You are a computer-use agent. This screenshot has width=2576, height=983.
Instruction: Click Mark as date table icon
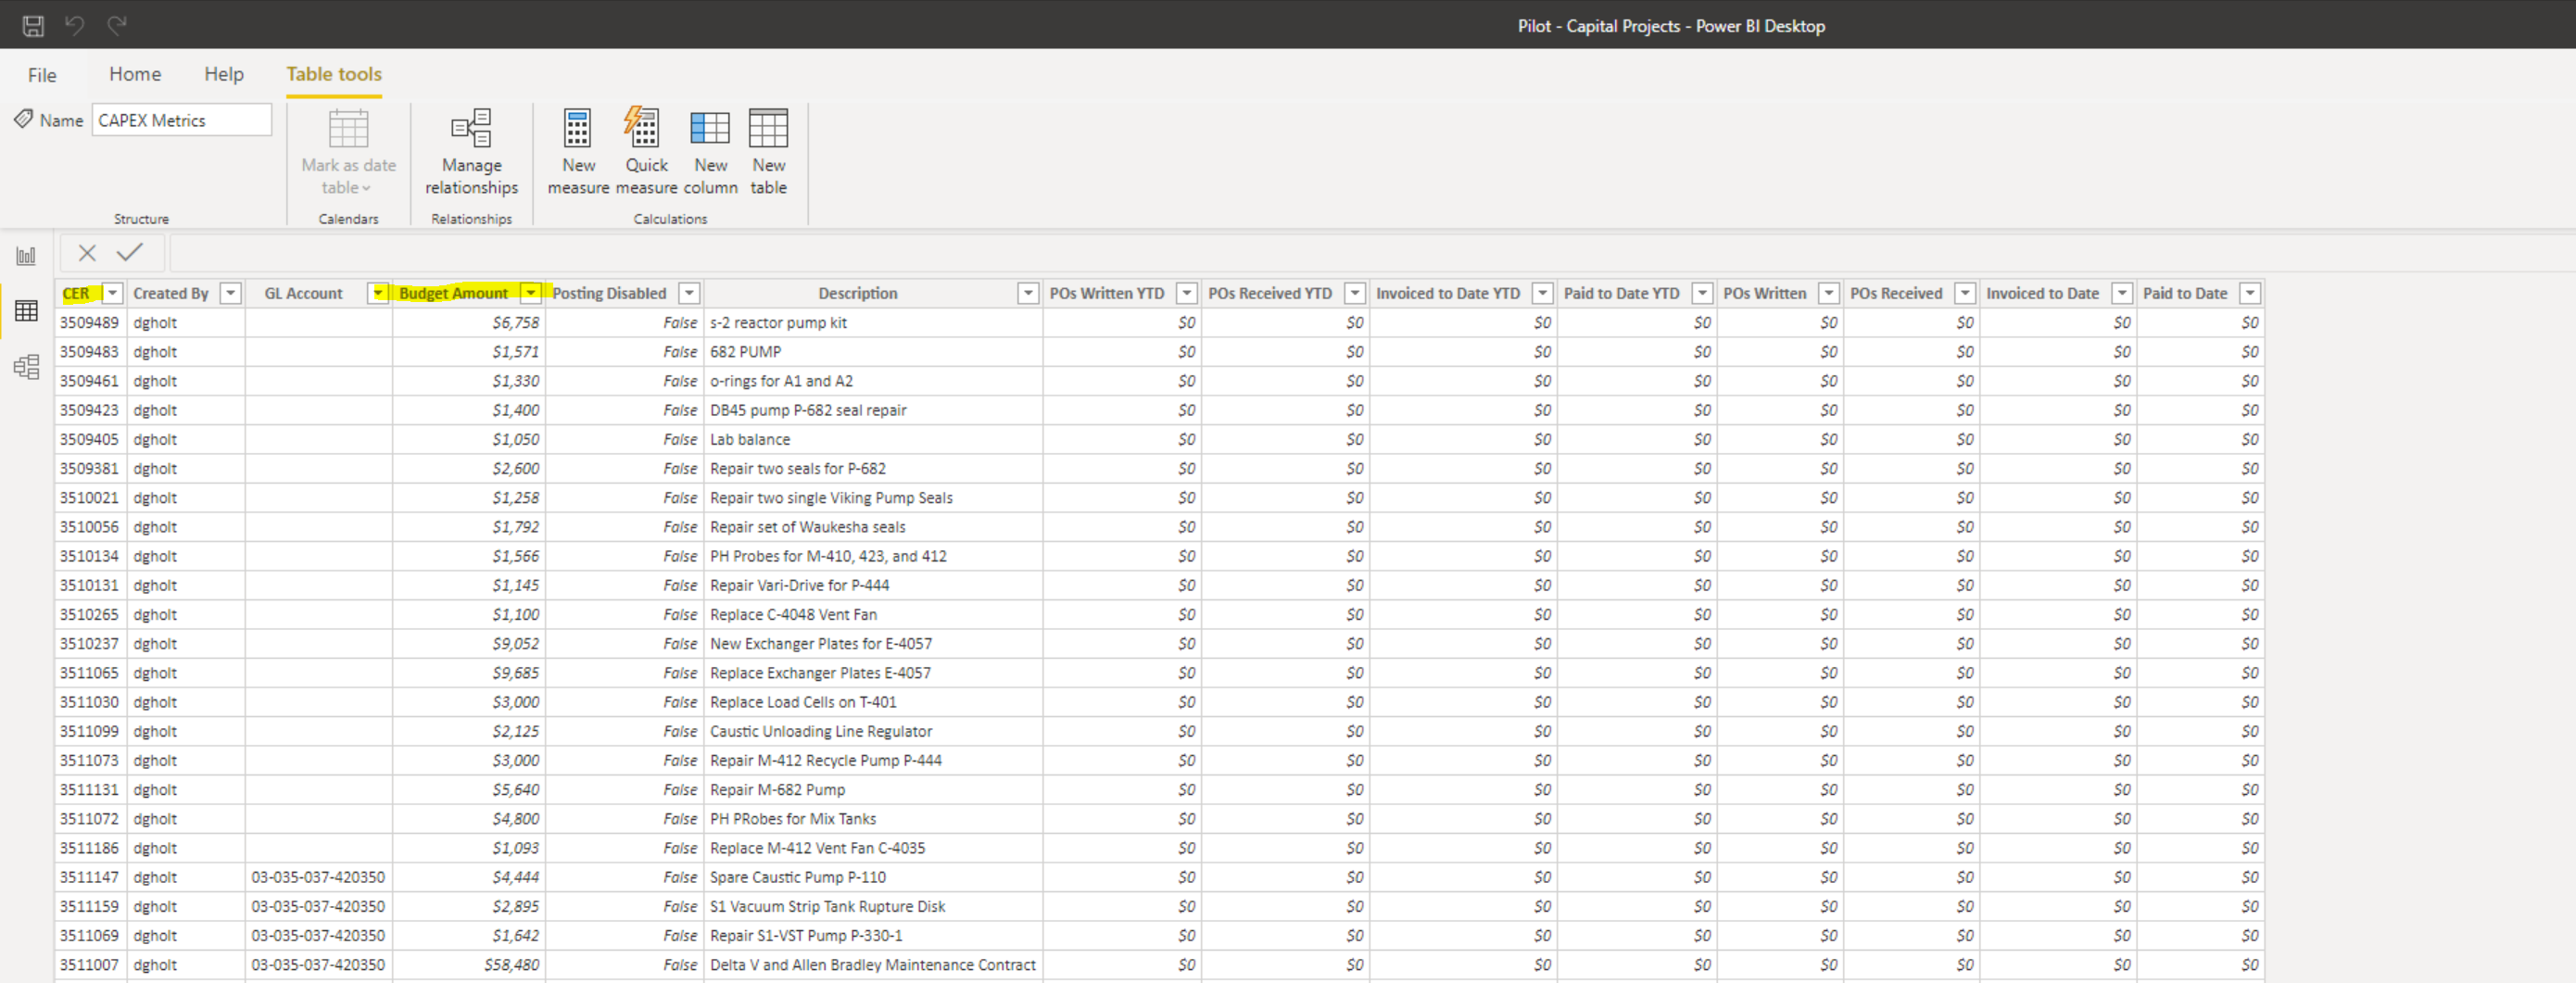[x=349, y=128]
